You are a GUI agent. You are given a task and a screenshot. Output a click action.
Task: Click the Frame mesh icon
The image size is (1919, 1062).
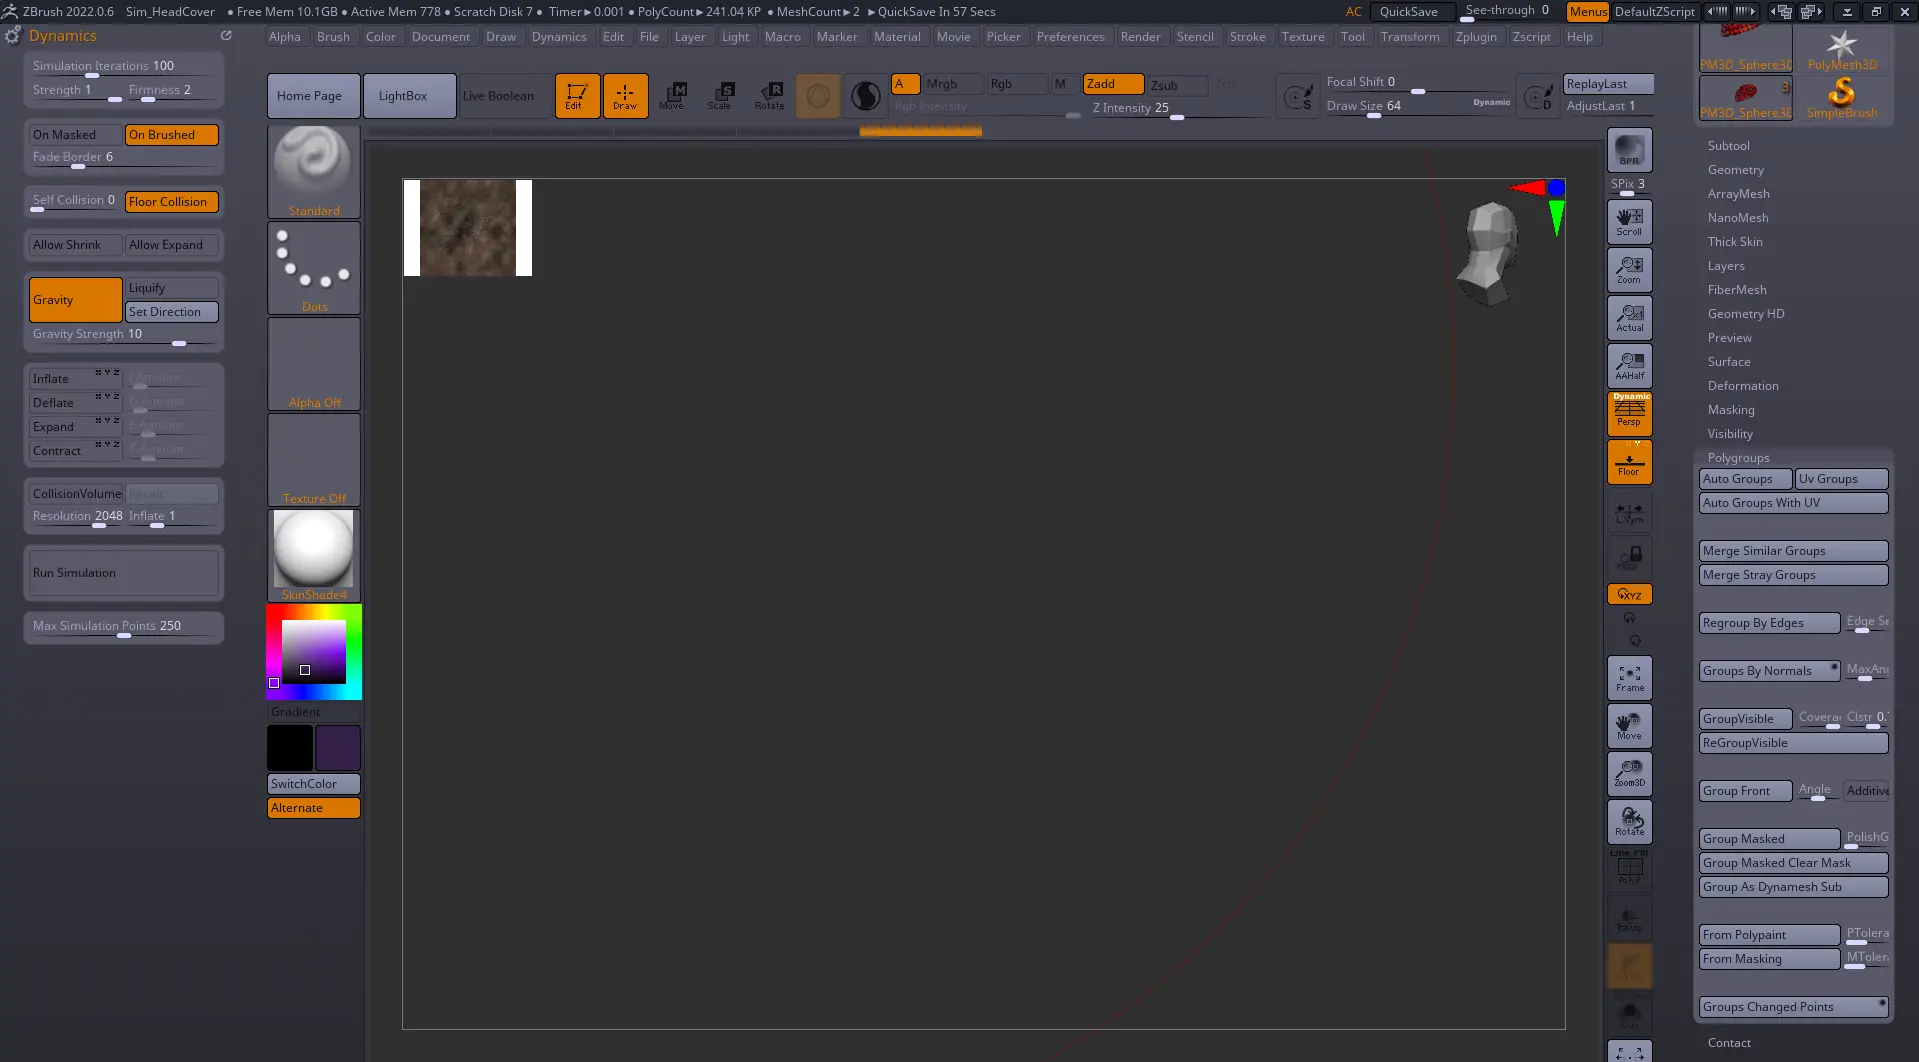1629,678
